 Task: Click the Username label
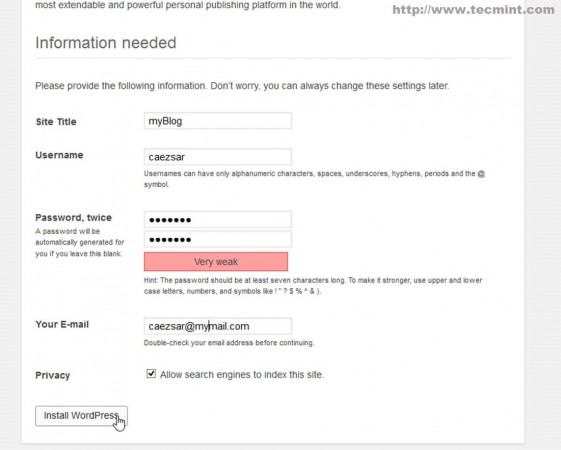(59, 155)
